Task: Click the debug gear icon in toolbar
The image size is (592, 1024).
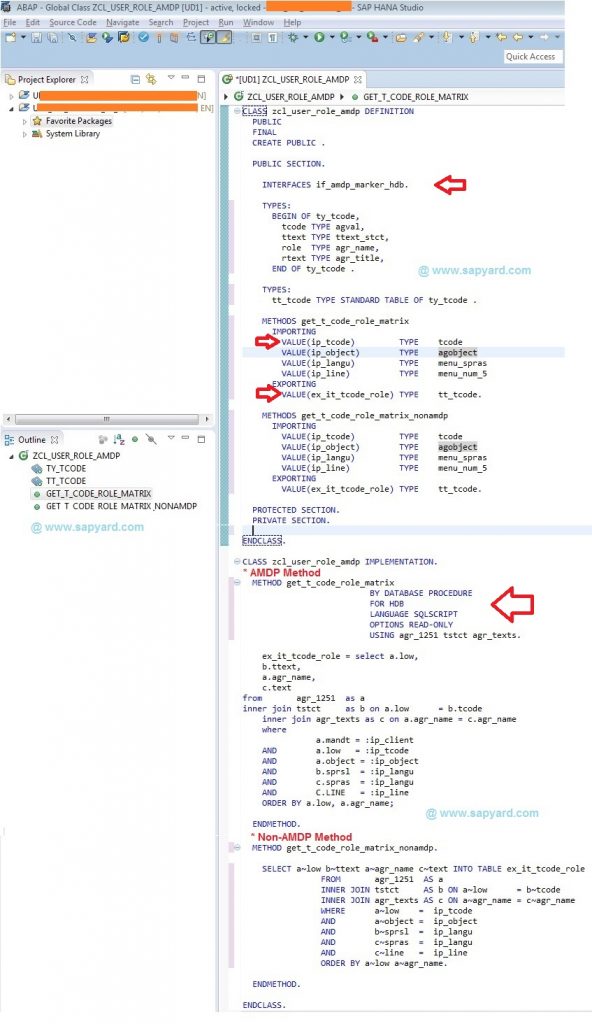Action: tap(293, 38)
